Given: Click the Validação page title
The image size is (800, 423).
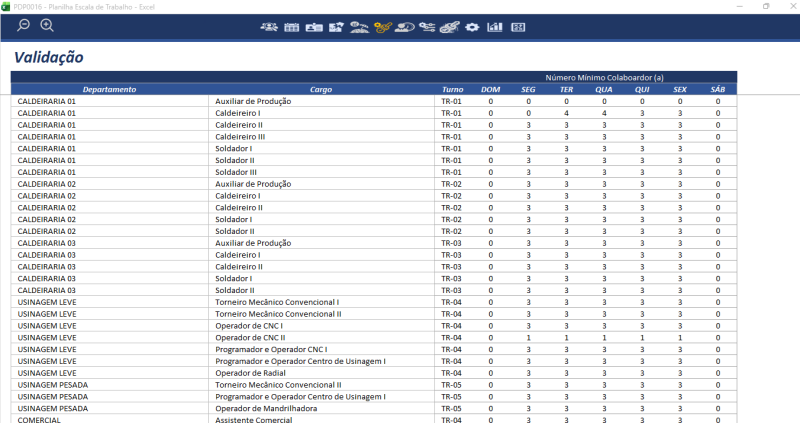Looking at the screenshot, I should click(48, 58).
